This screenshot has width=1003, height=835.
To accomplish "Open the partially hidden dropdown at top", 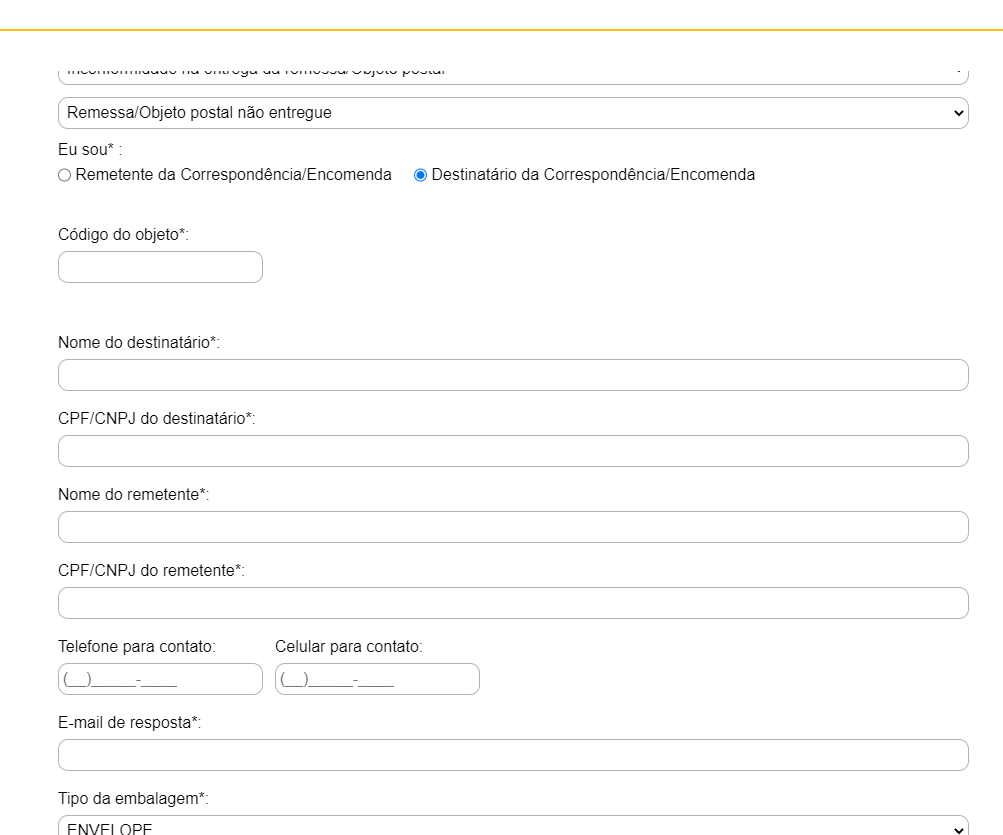I will click(513, 76).
